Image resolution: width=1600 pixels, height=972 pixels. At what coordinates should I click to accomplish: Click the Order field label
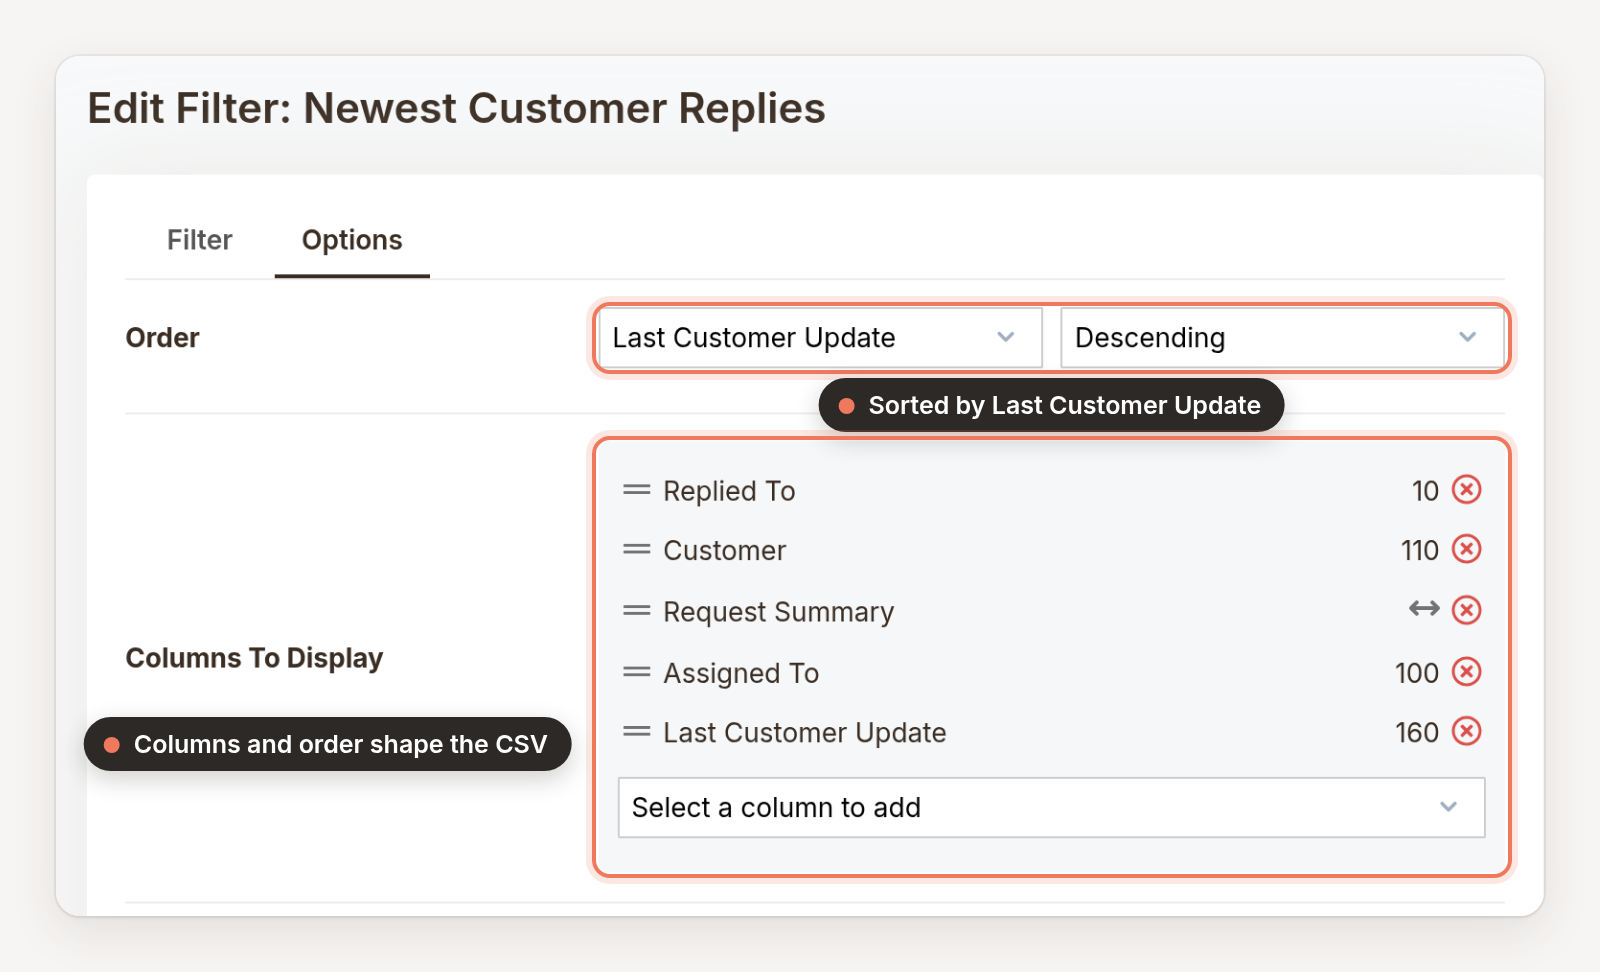(162, 338)
